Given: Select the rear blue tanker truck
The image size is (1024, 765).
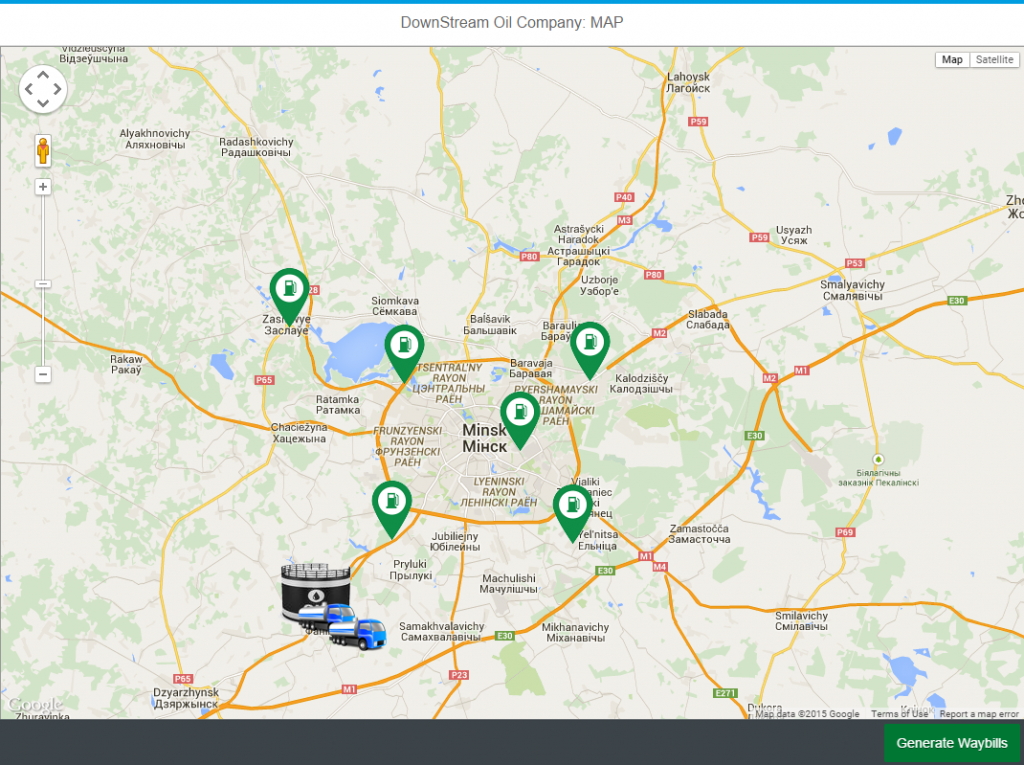Looking at the screenshot, I should [x=327, y=615].
